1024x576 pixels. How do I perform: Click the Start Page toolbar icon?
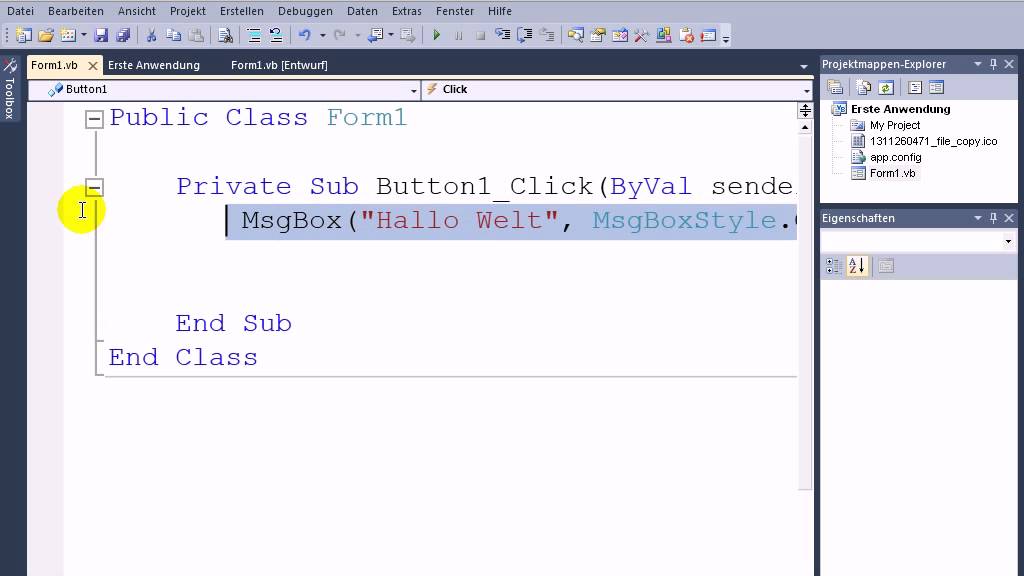(x=708, y=35)
